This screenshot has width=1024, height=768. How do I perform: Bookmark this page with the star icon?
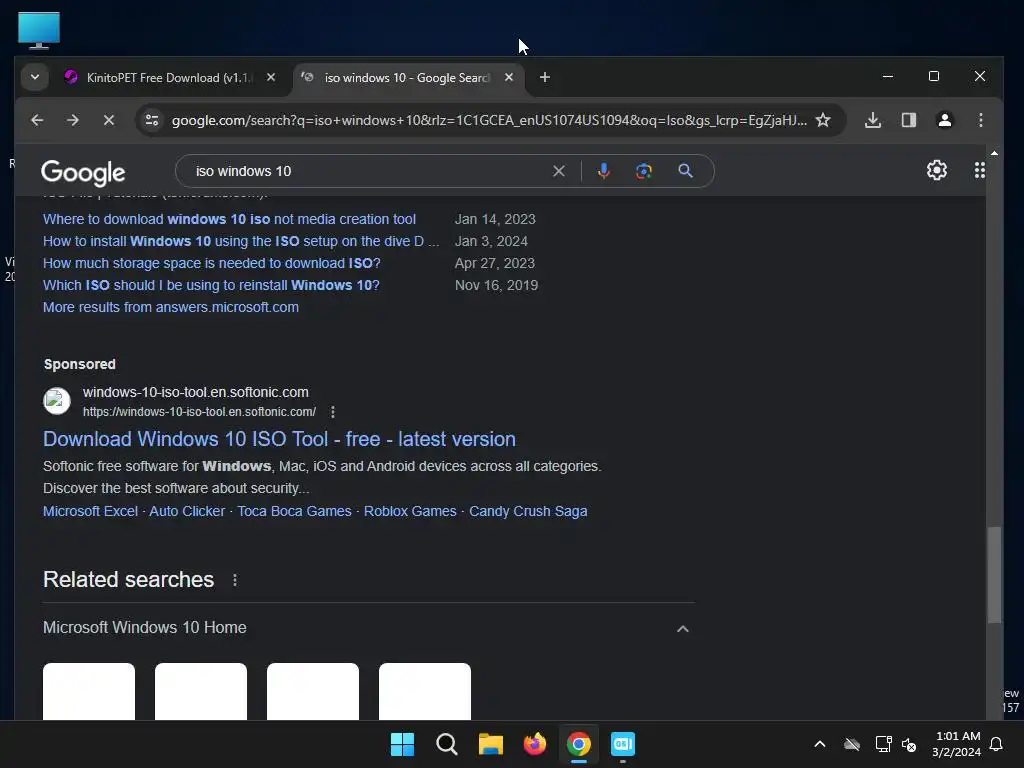click(x=823, y=120)
